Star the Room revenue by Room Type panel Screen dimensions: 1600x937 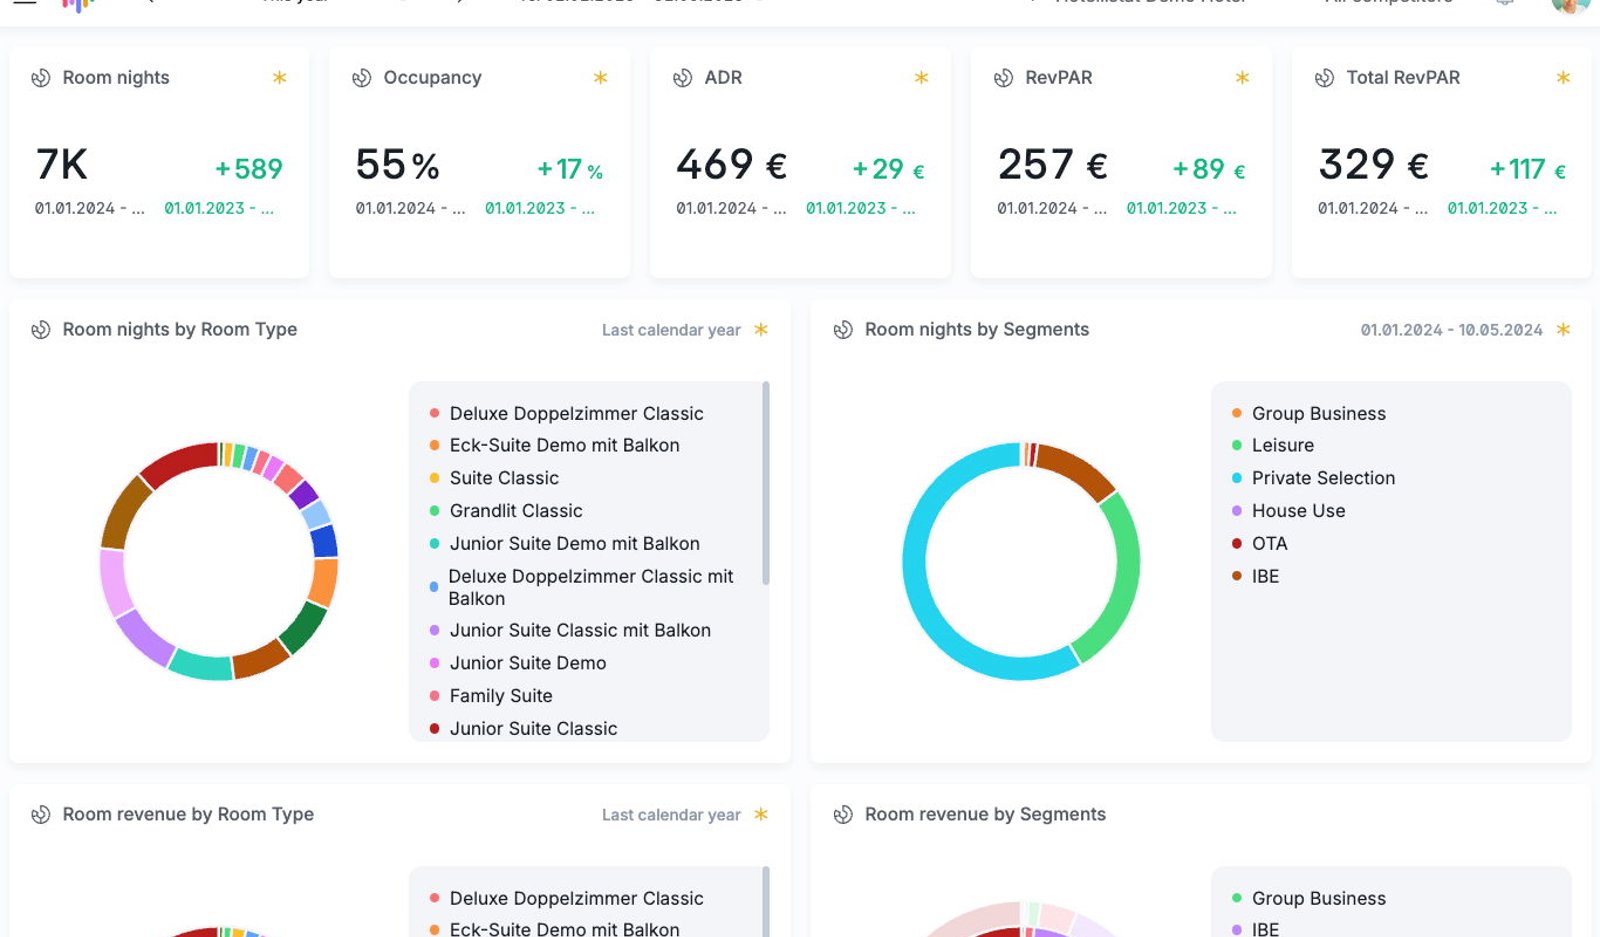[x=761, y=814]
